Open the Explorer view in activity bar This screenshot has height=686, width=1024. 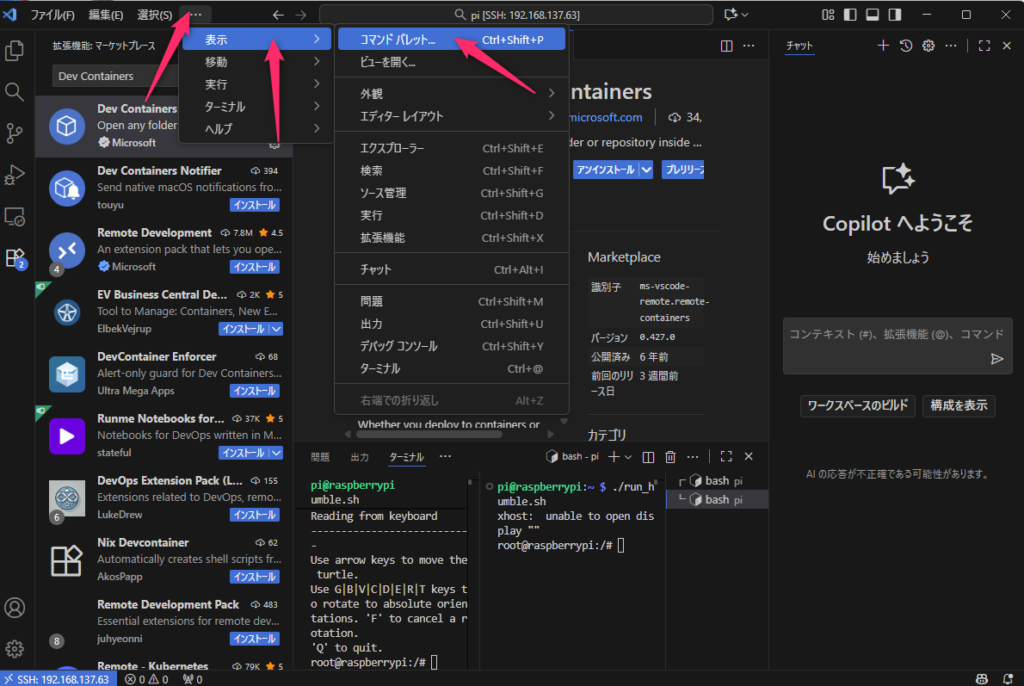click(15, 50)
